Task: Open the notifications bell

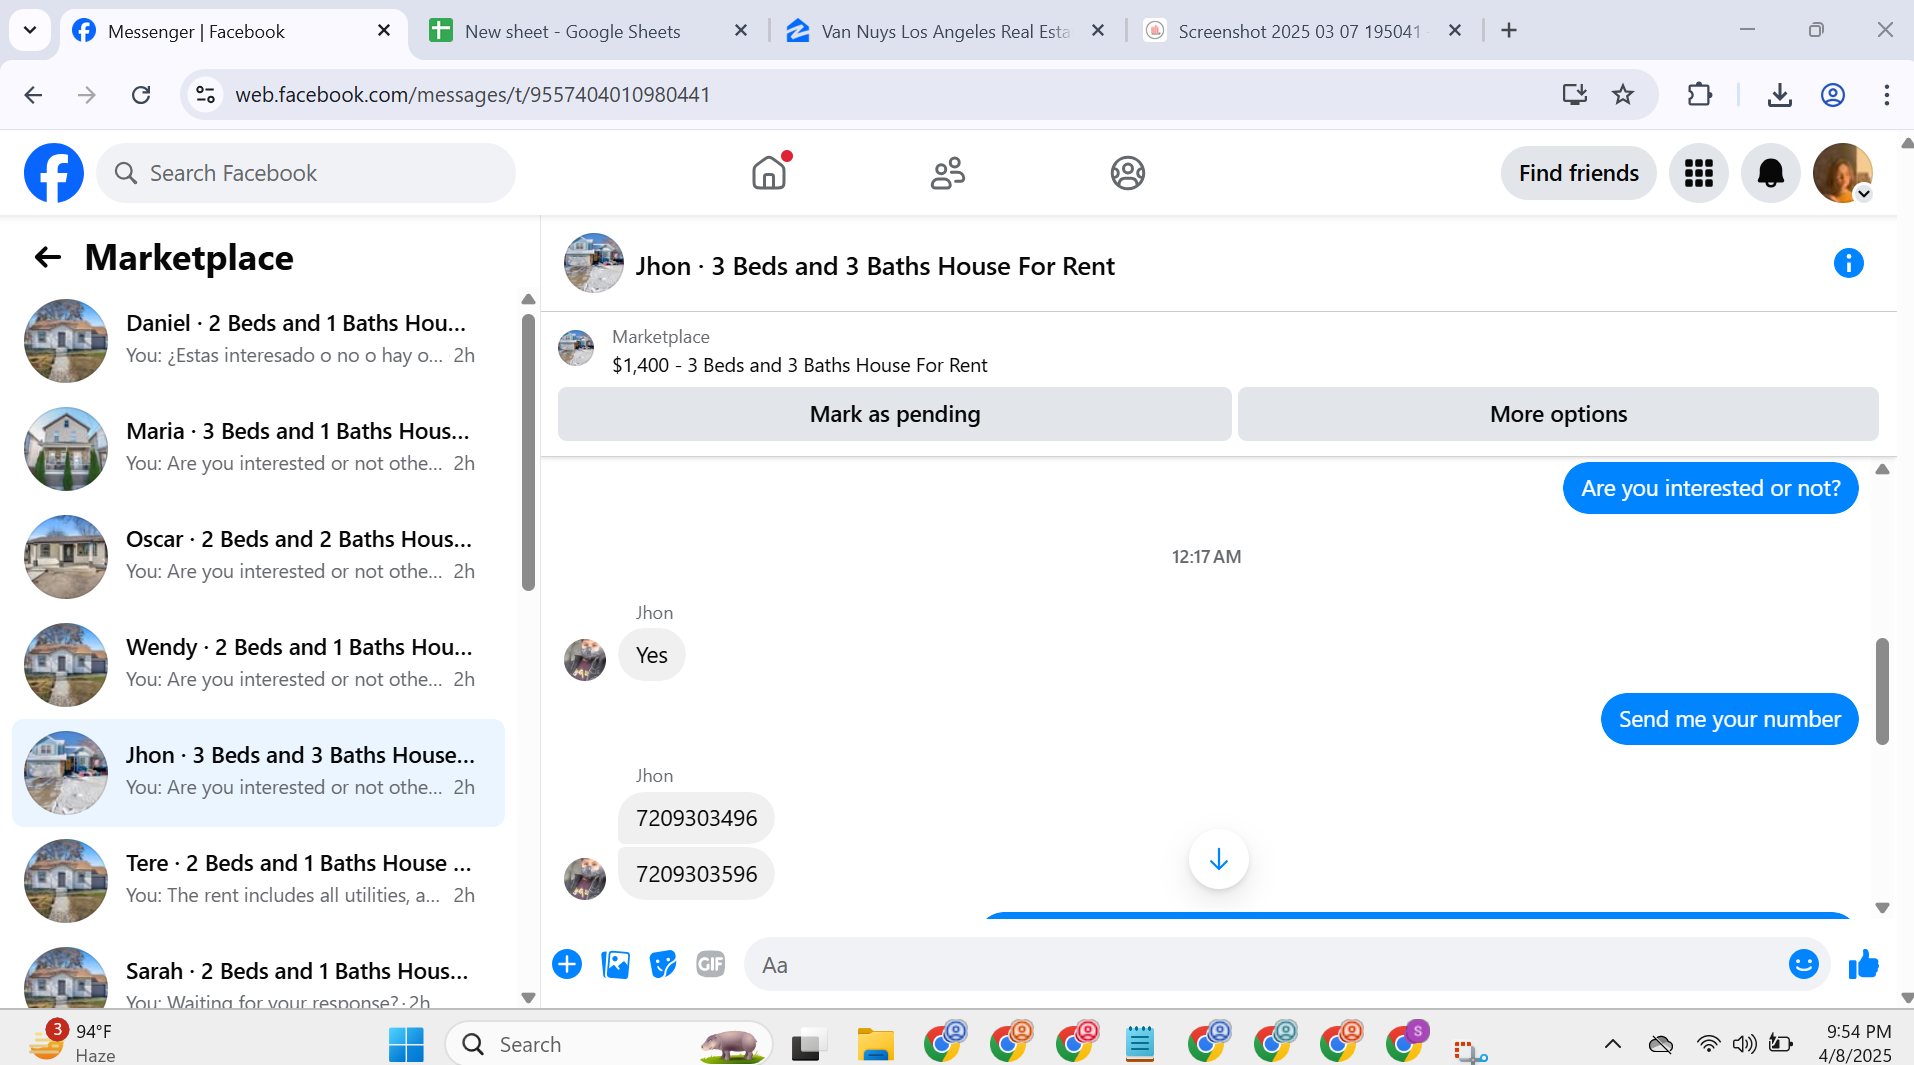Action: coord(1770,173)
